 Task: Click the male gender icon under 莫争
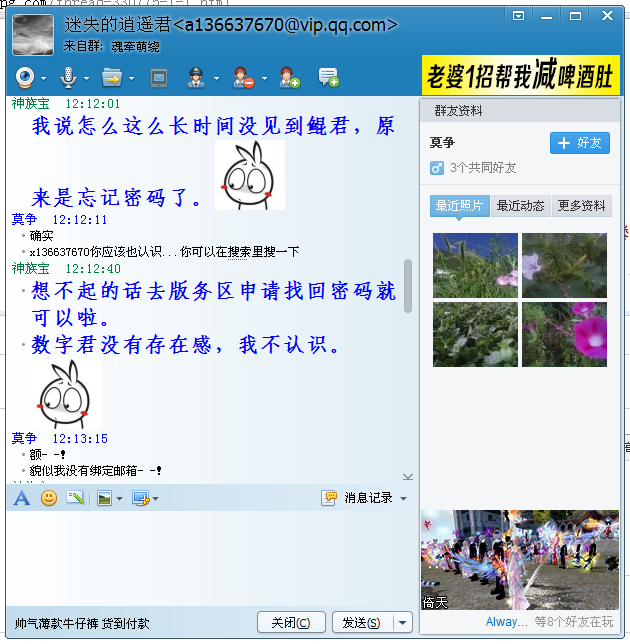(437, 168)
